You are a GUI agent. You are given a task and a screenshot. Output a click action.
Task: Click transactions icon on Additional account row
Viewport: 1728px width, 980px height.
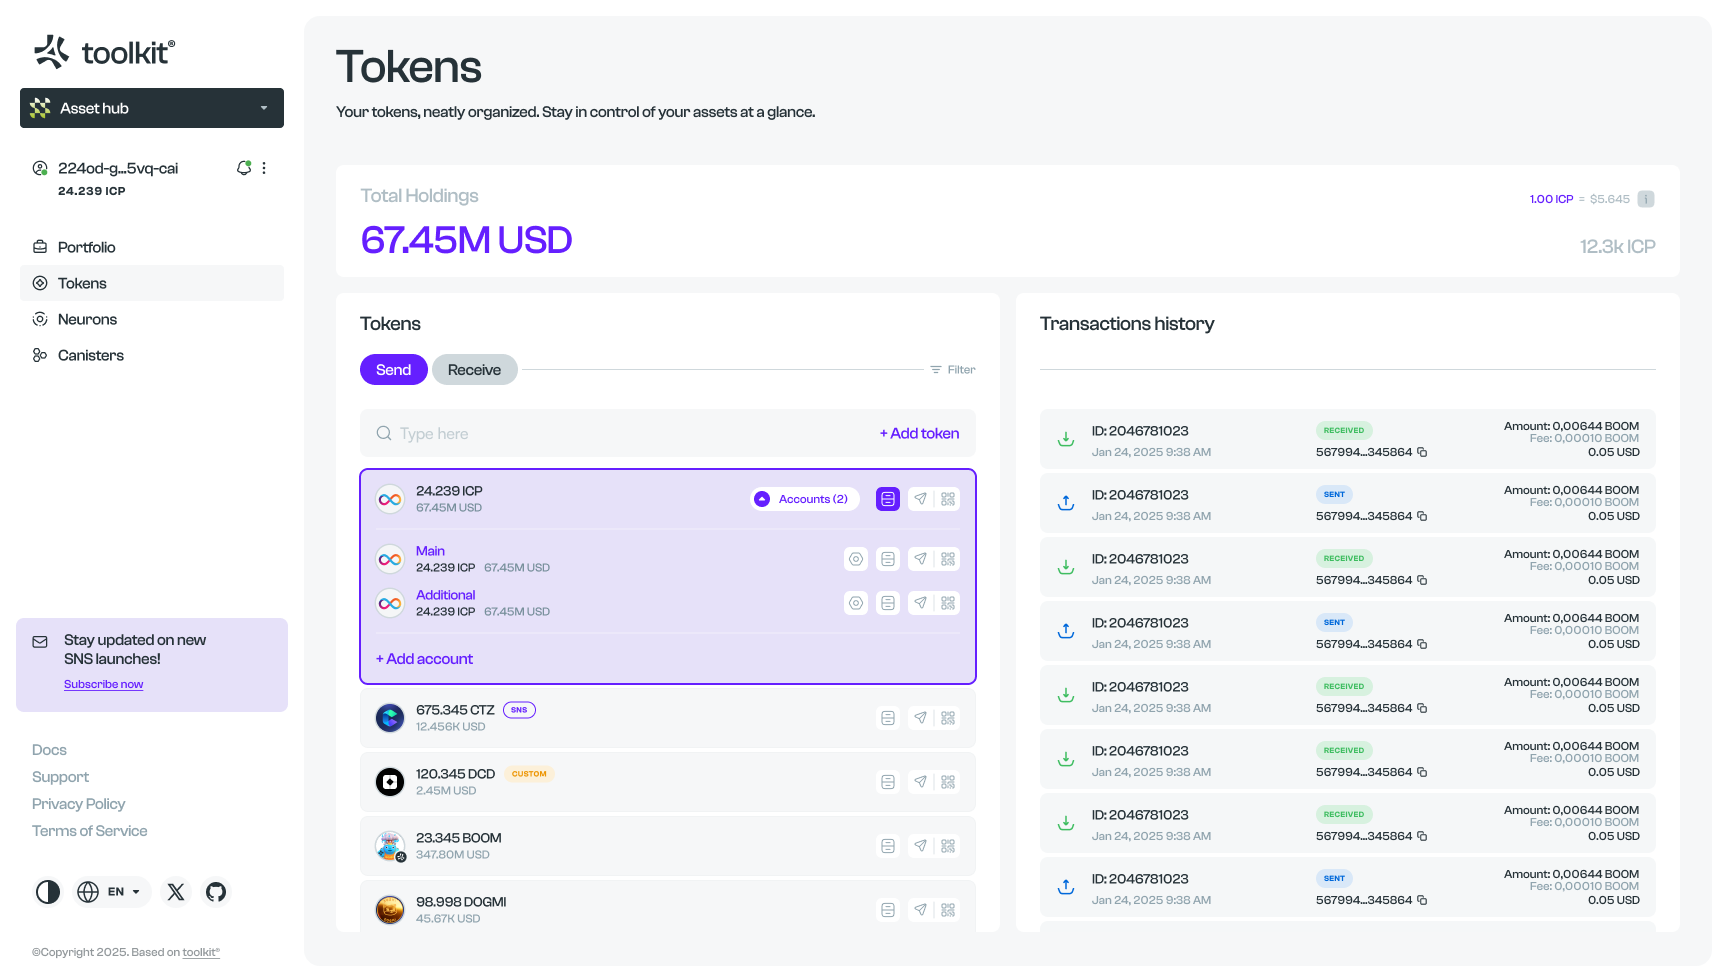click(888, 603)
